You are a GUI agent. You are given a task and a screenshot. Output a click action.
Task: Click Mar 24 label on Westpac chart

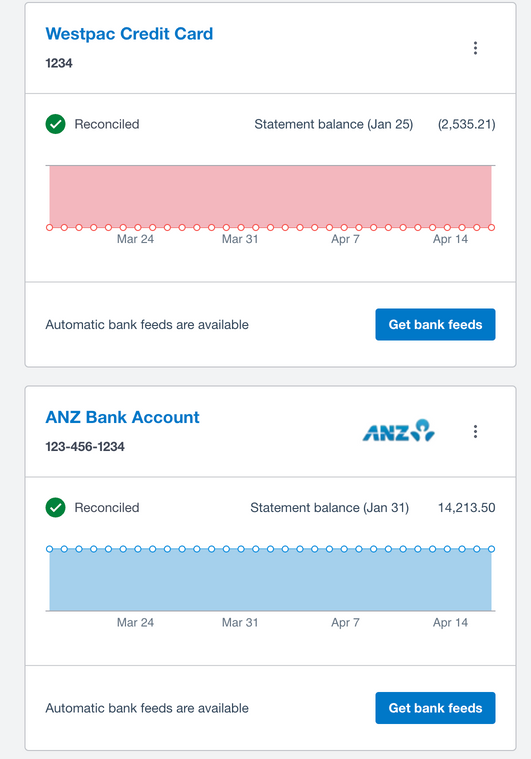point(135,239)
